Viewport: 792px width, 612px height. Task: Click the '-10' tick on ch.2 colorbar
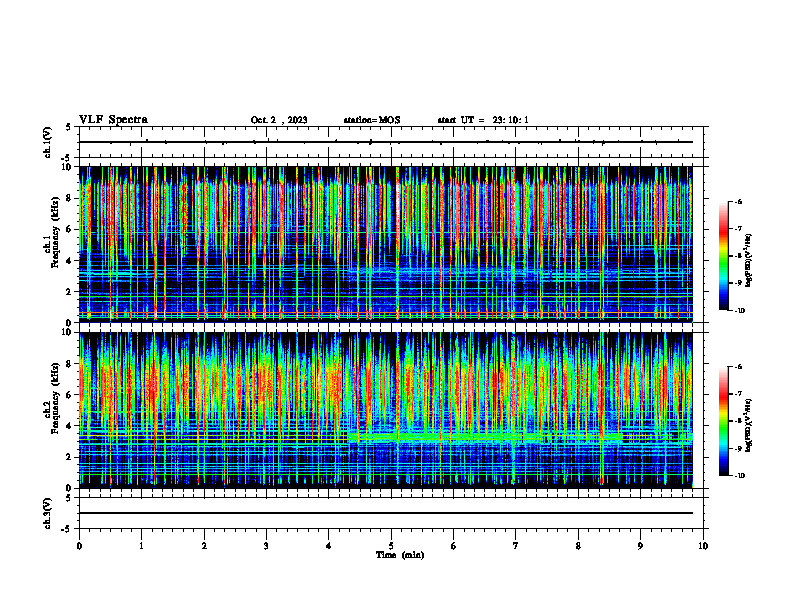tap(740, 476)
